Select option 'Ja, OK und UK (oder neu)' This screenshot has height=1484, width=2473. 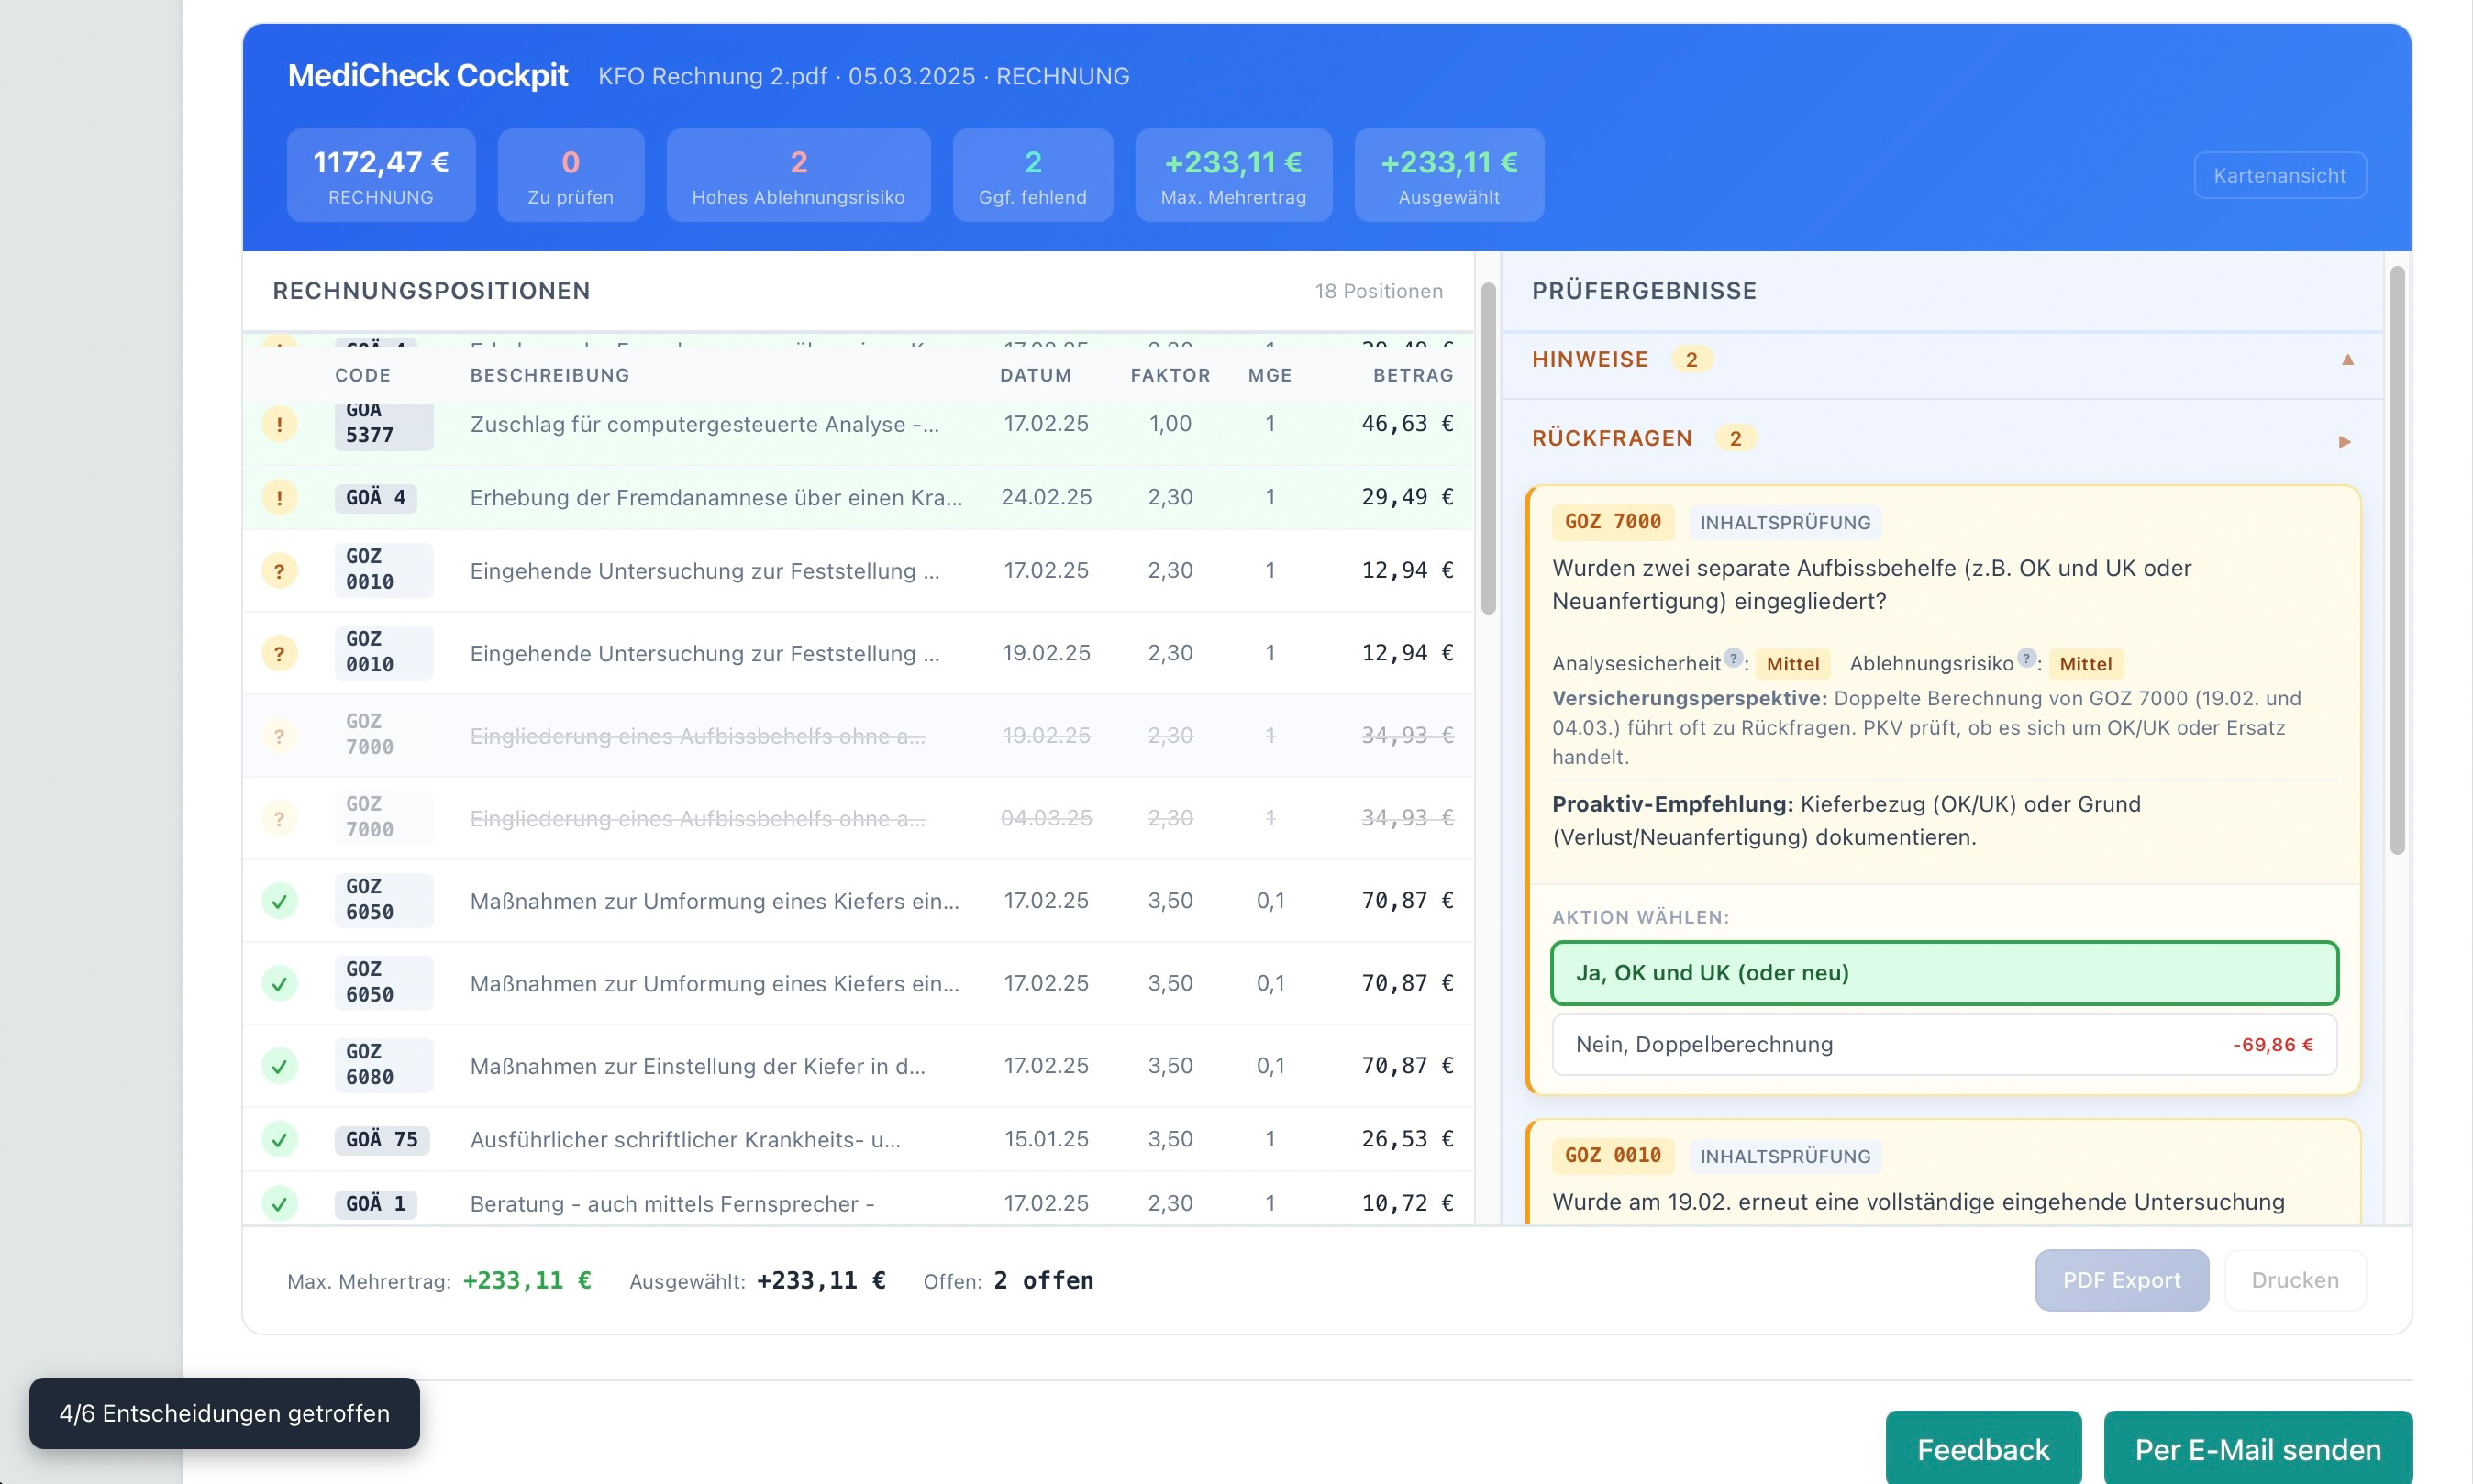(1943, 973)
